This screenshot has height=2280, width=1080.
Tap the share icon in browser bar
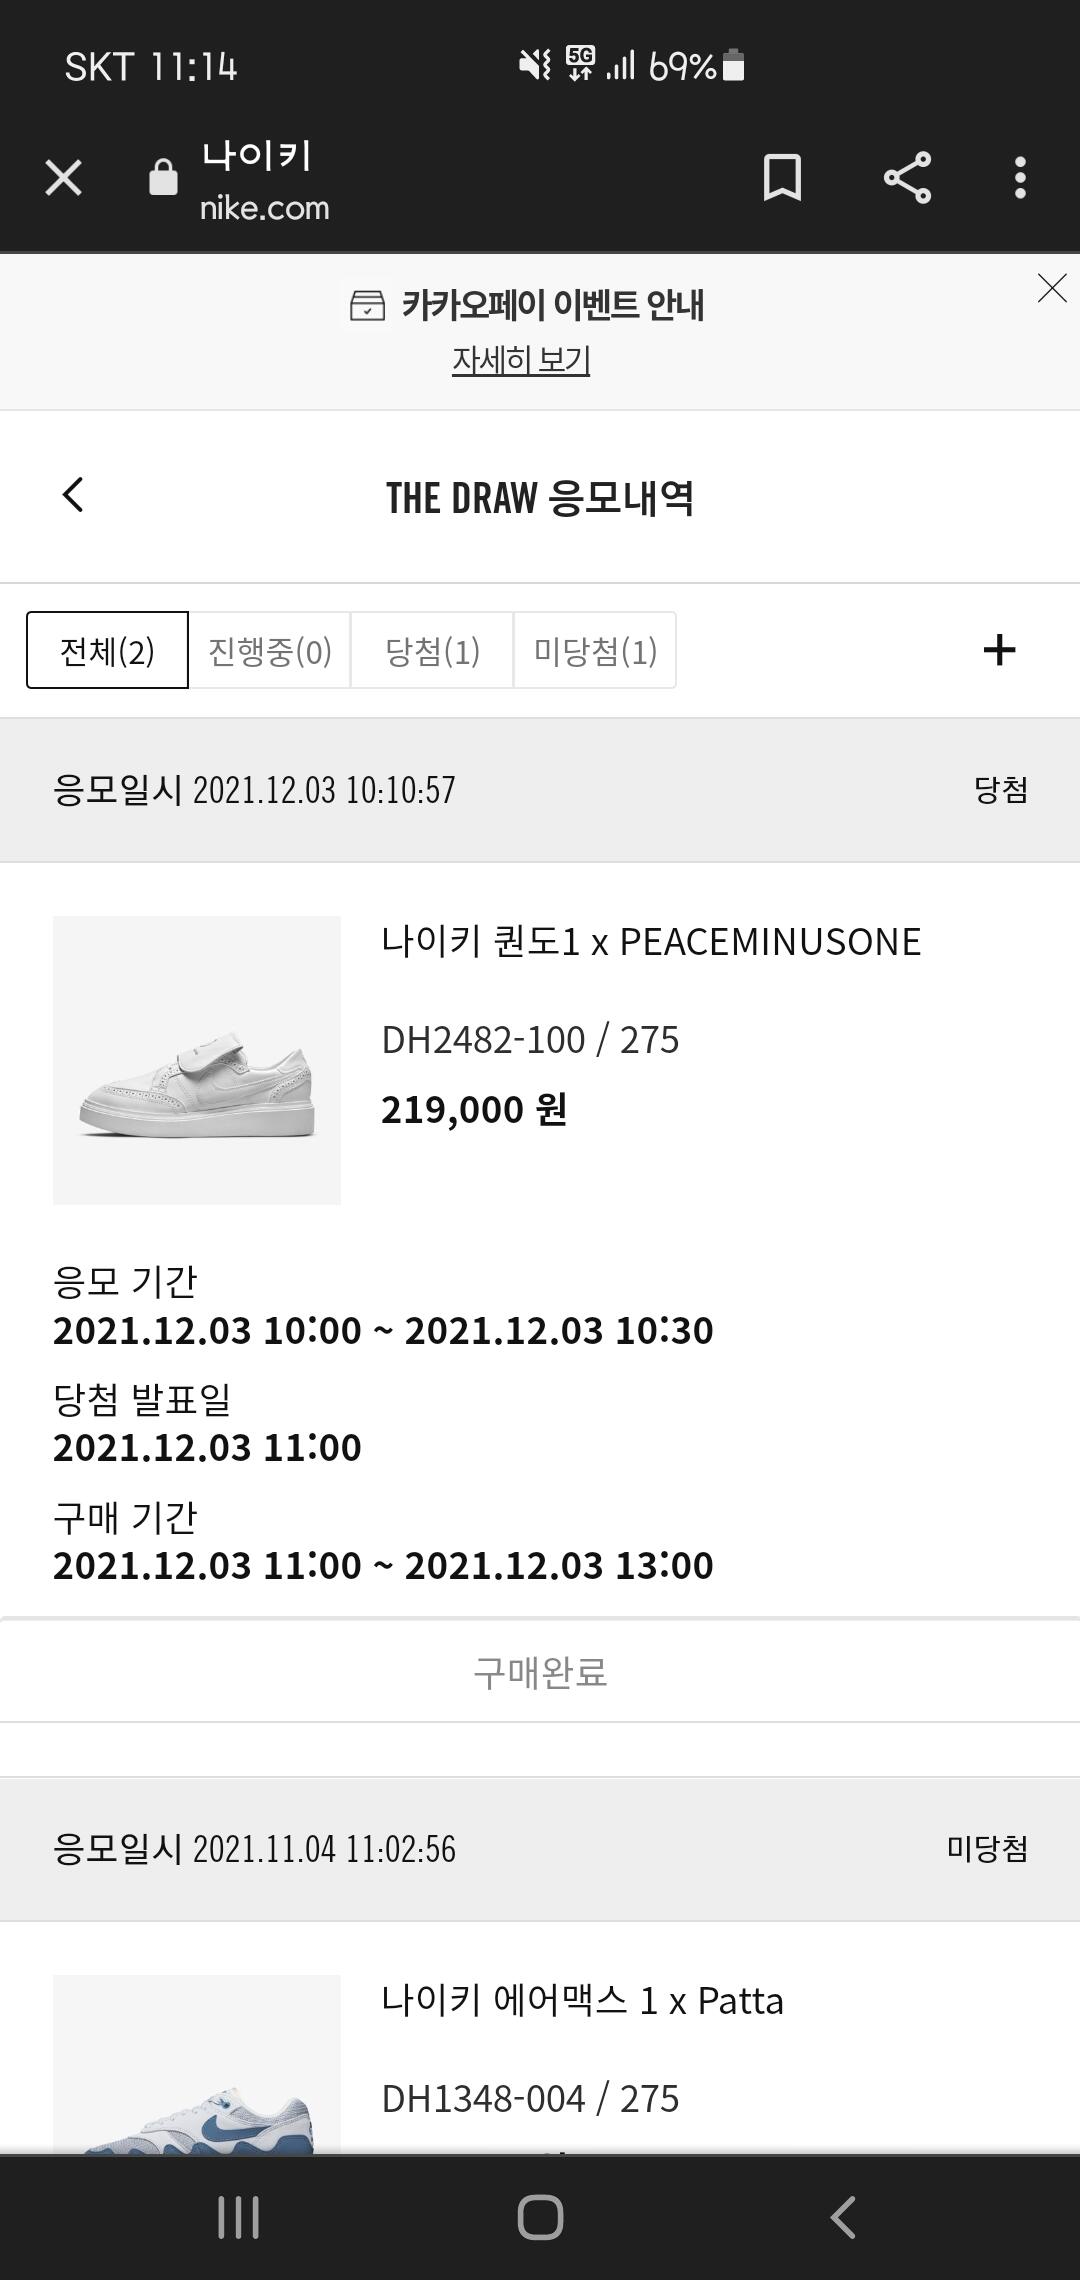pos(907,178)
